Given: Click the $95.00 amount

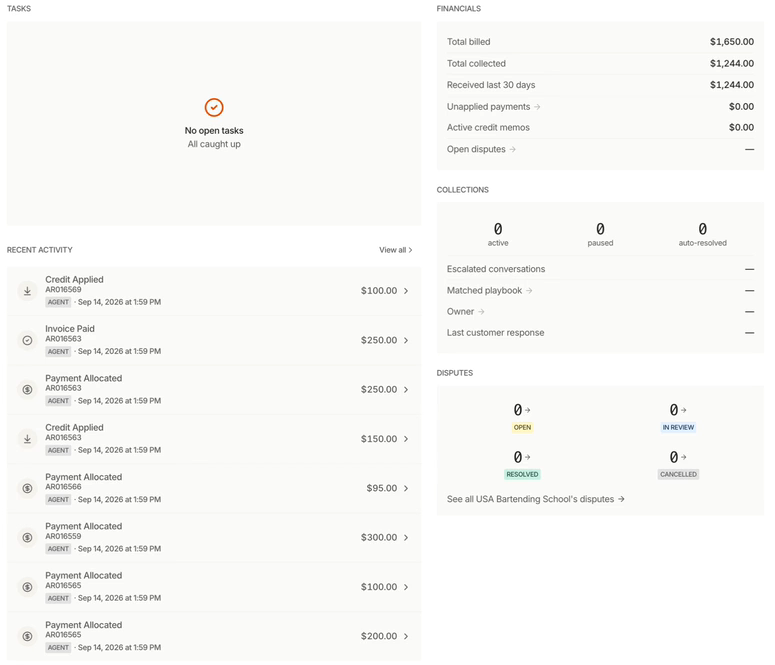Looking at the screenshot, I should click(382, 488).
